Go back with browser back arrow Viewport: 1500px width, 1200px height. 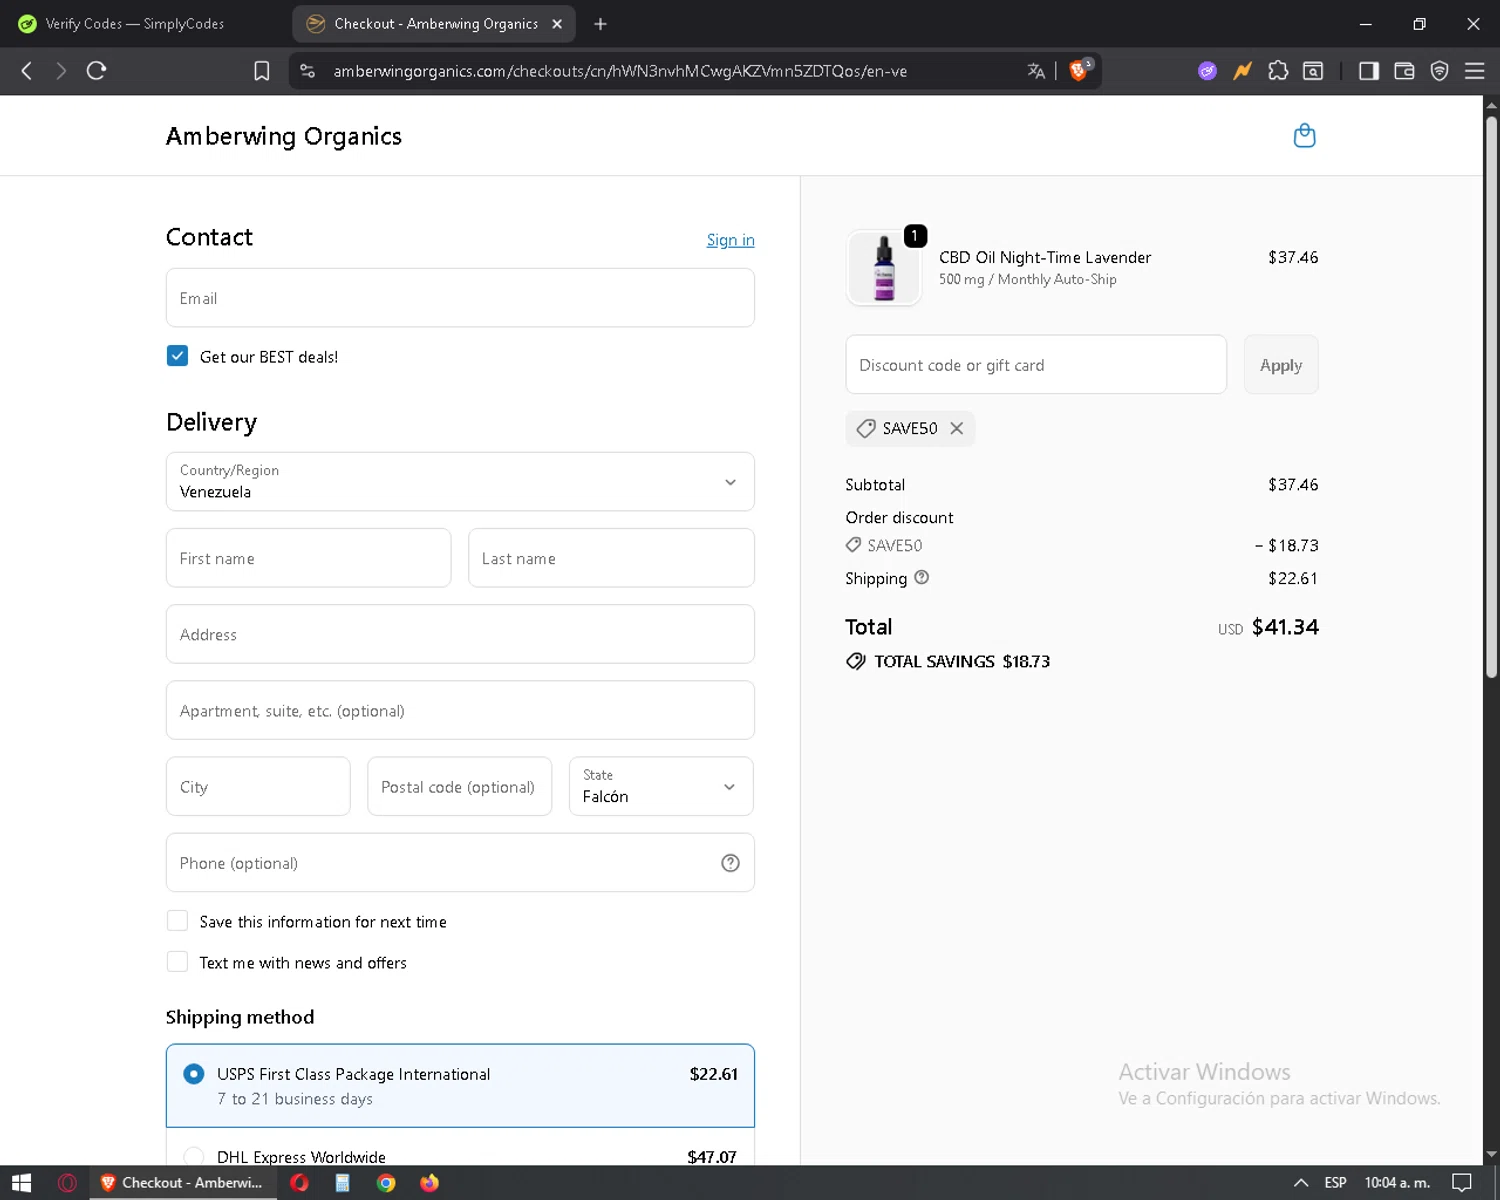(27, 71)
